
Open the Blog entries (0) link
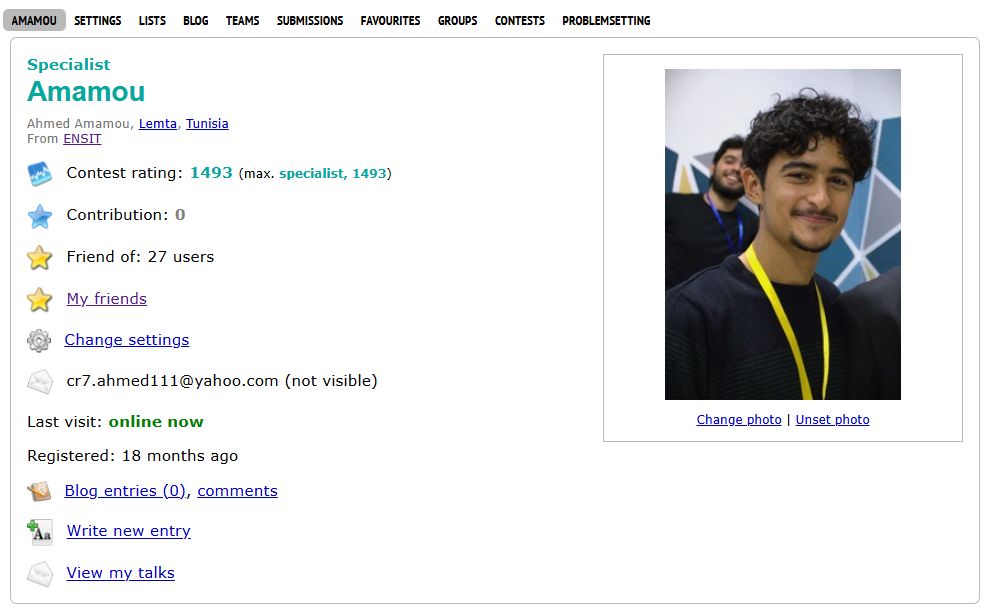pyautogui.click(x=125, y=491)
